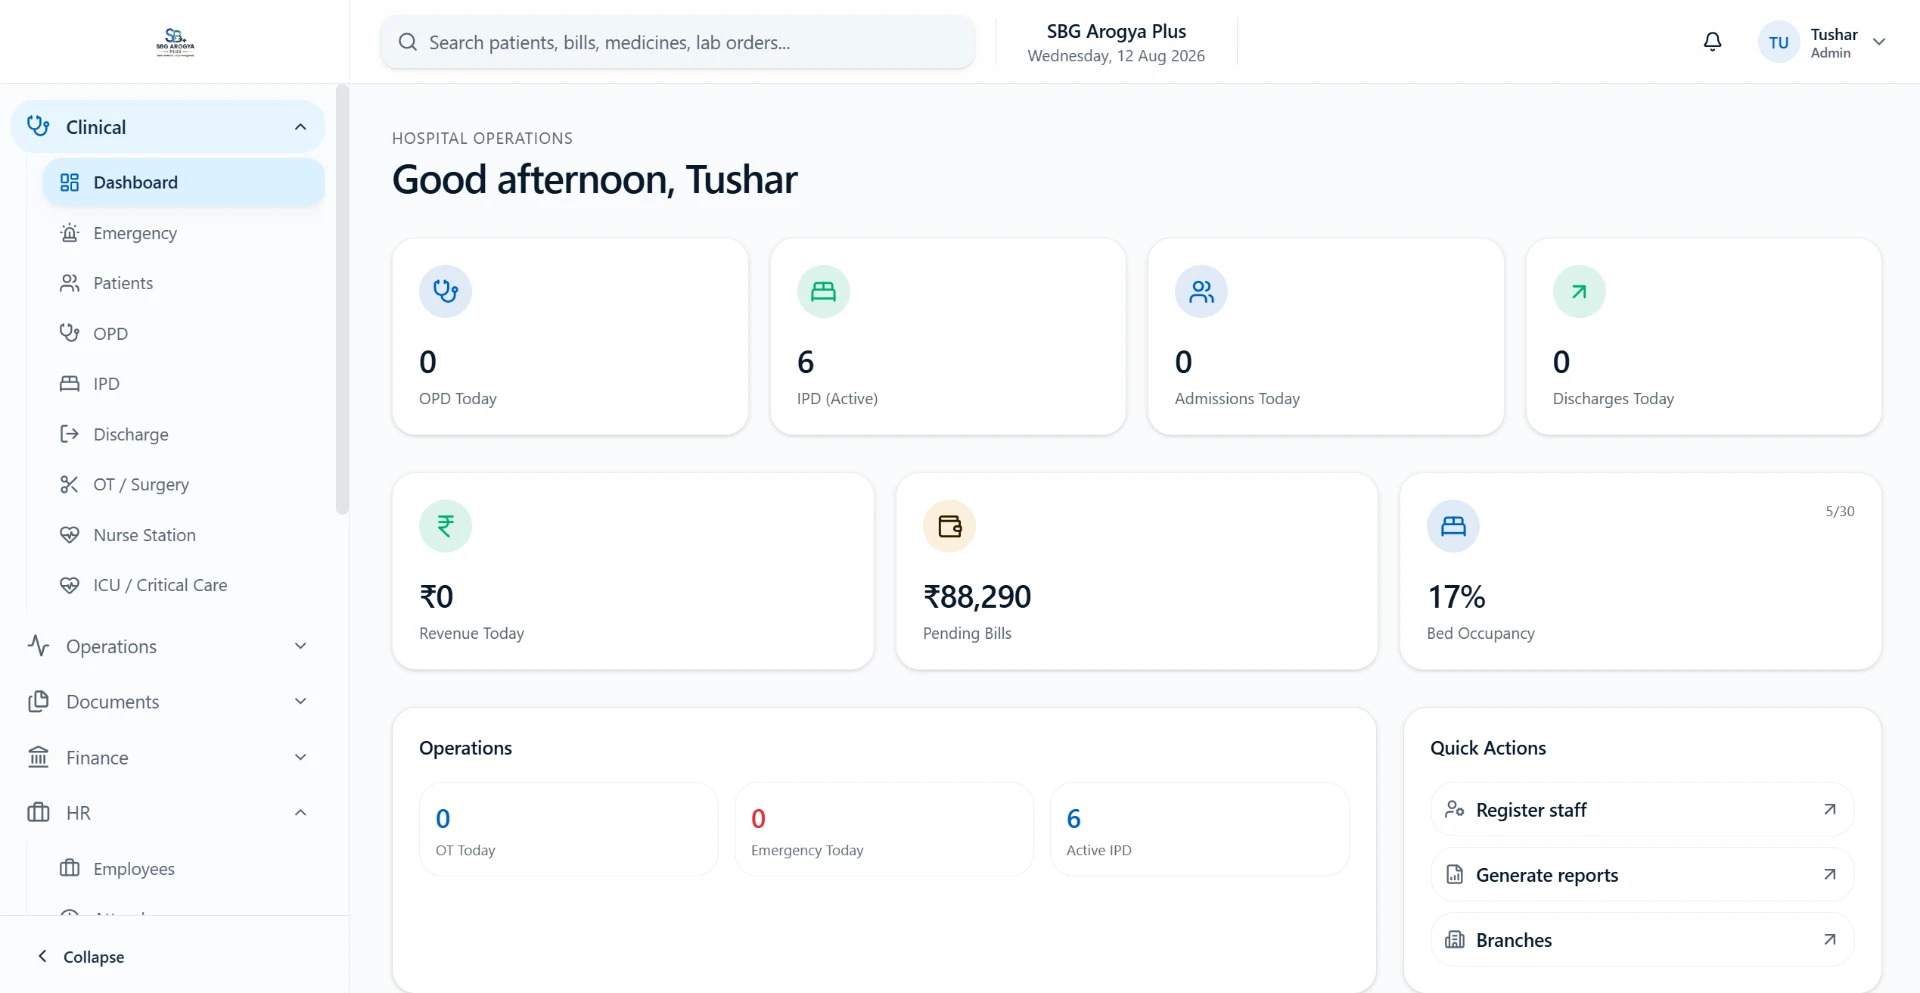
Task: Go to Discharge in the sidebar
Action: (184, 434)
